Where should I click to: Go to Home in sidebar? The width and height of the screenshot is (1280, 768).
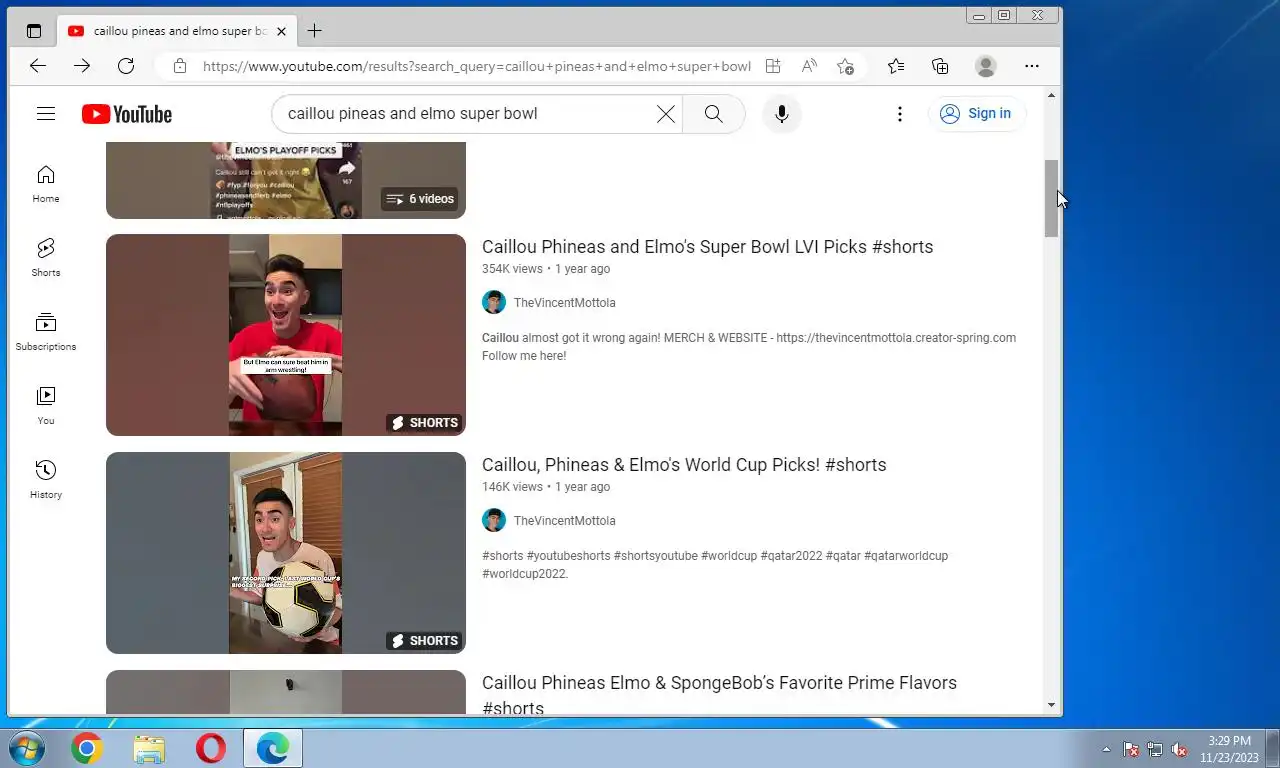(46, 184)
